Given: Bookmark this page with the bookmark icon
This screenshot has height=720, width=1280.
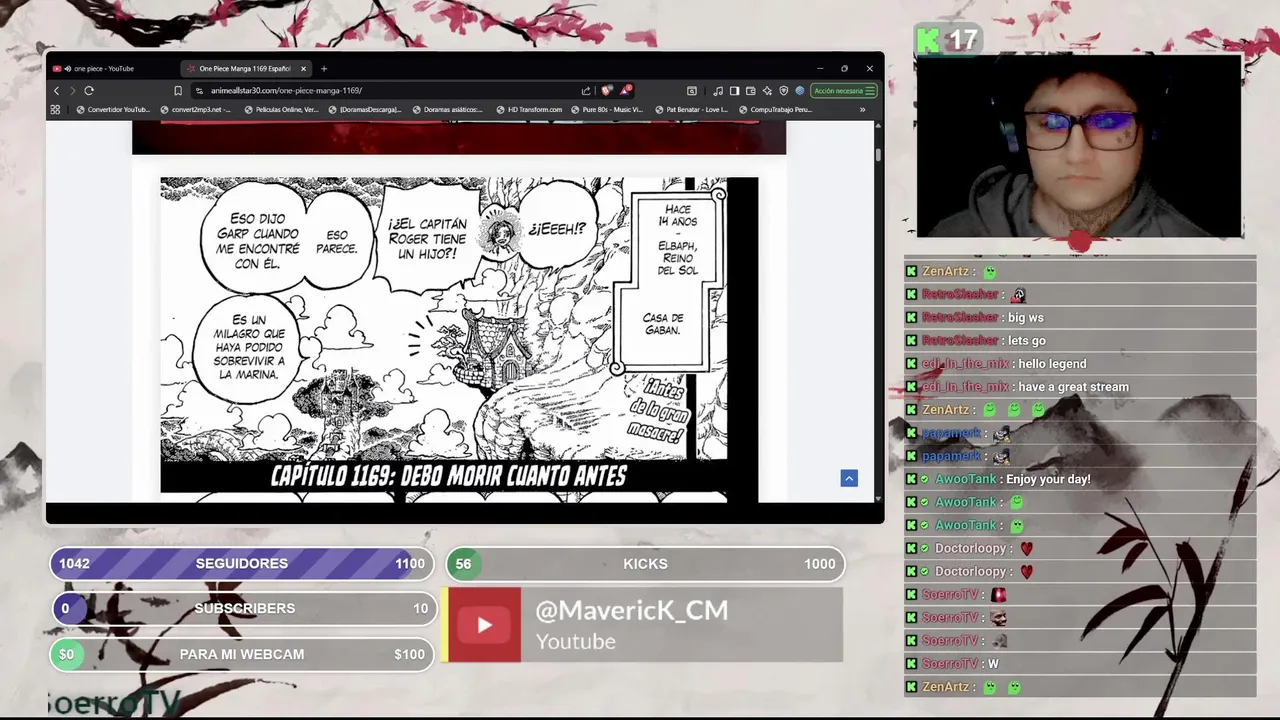Looking at the screenshot, I should pyautogui.click(x=178, y=91).
